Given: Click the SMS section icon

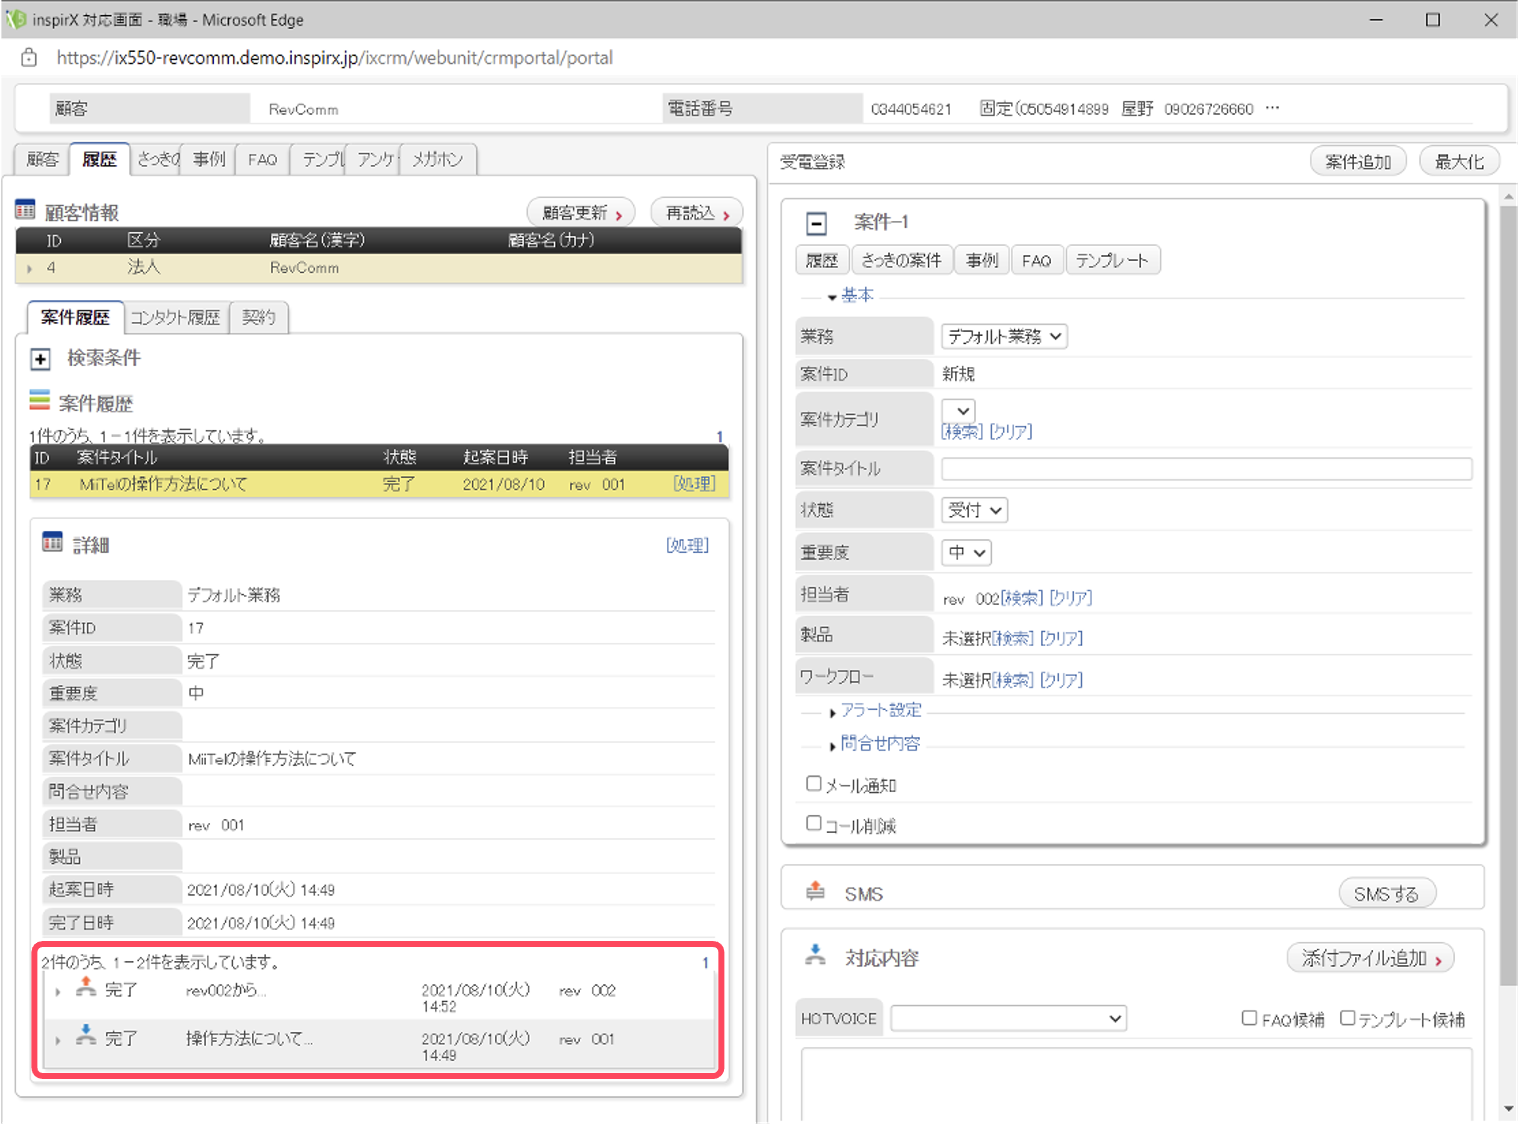Looking at the screenshot, I should click(816, 891).
